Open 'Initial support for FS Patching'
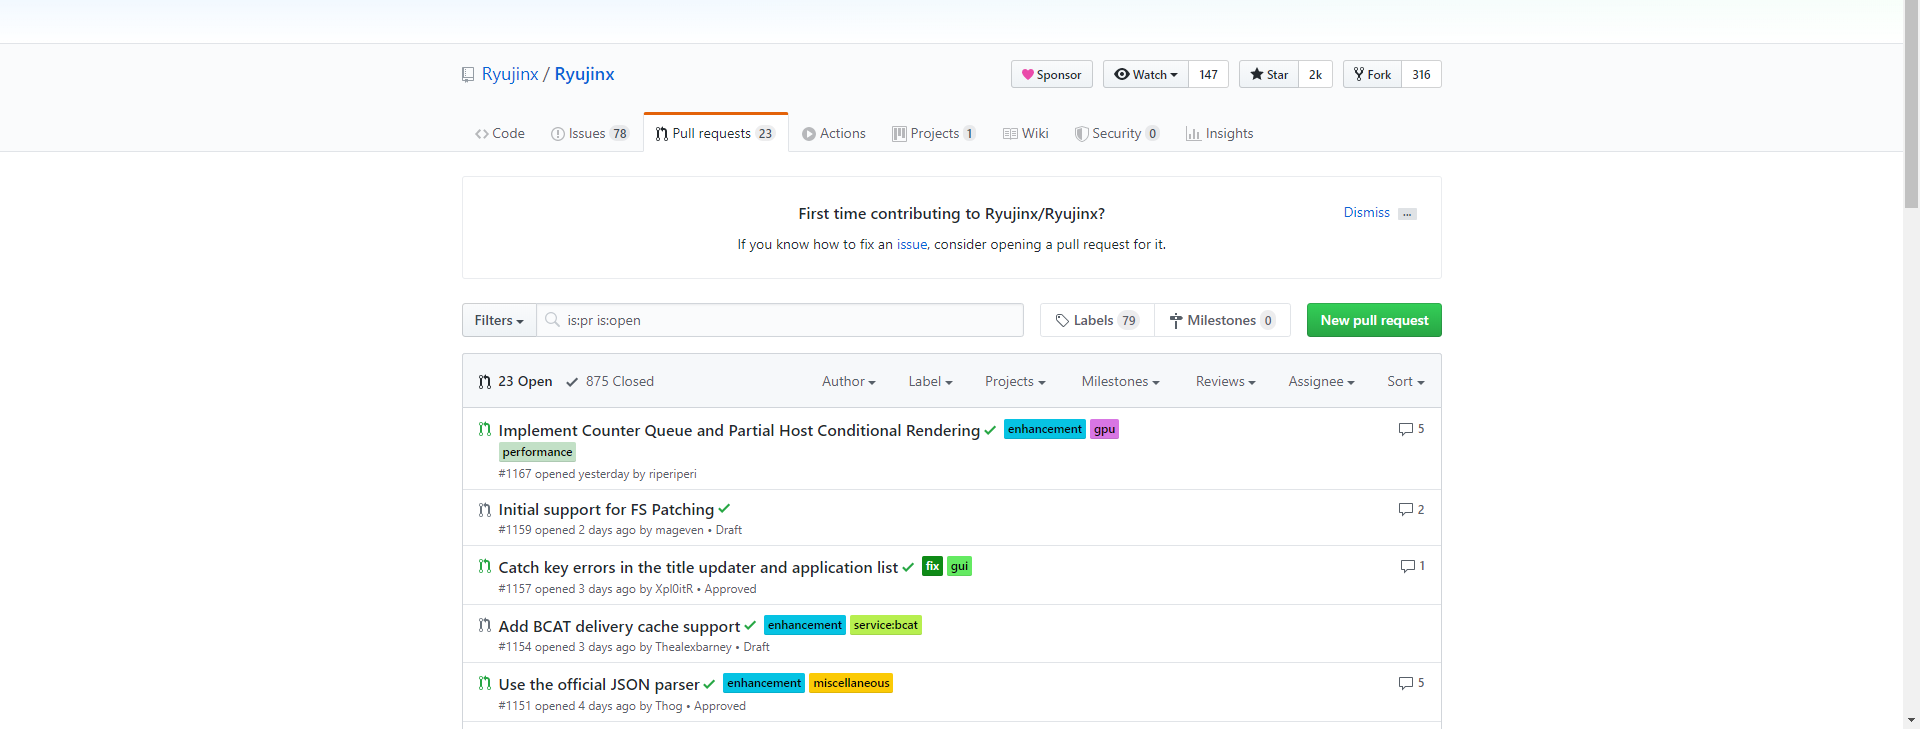Screen dimensions: 1920x729 (x=606, y=509)
